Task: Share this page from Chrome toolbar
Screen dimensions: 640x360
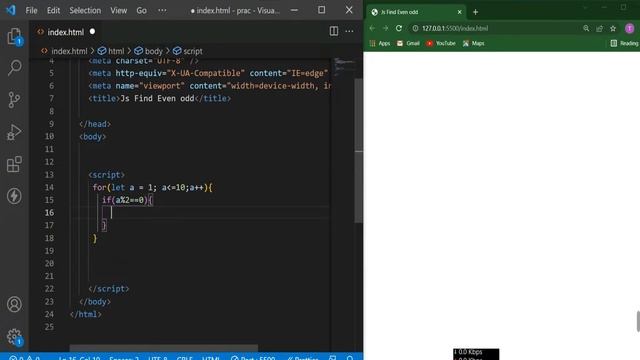Action: point(599,28)
